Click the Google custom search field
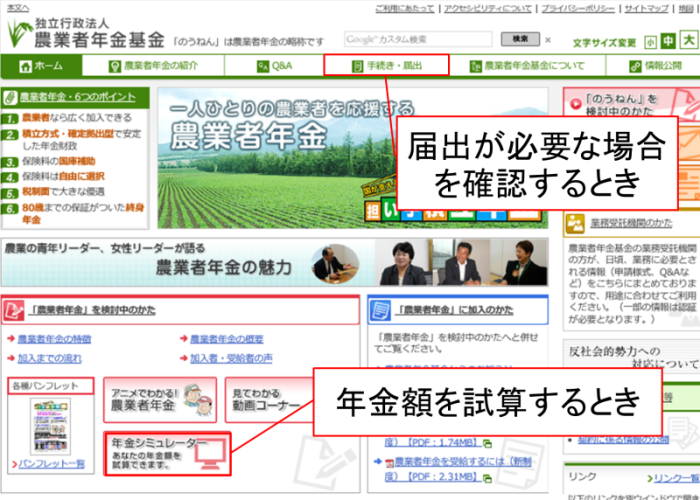 (418, 39)
